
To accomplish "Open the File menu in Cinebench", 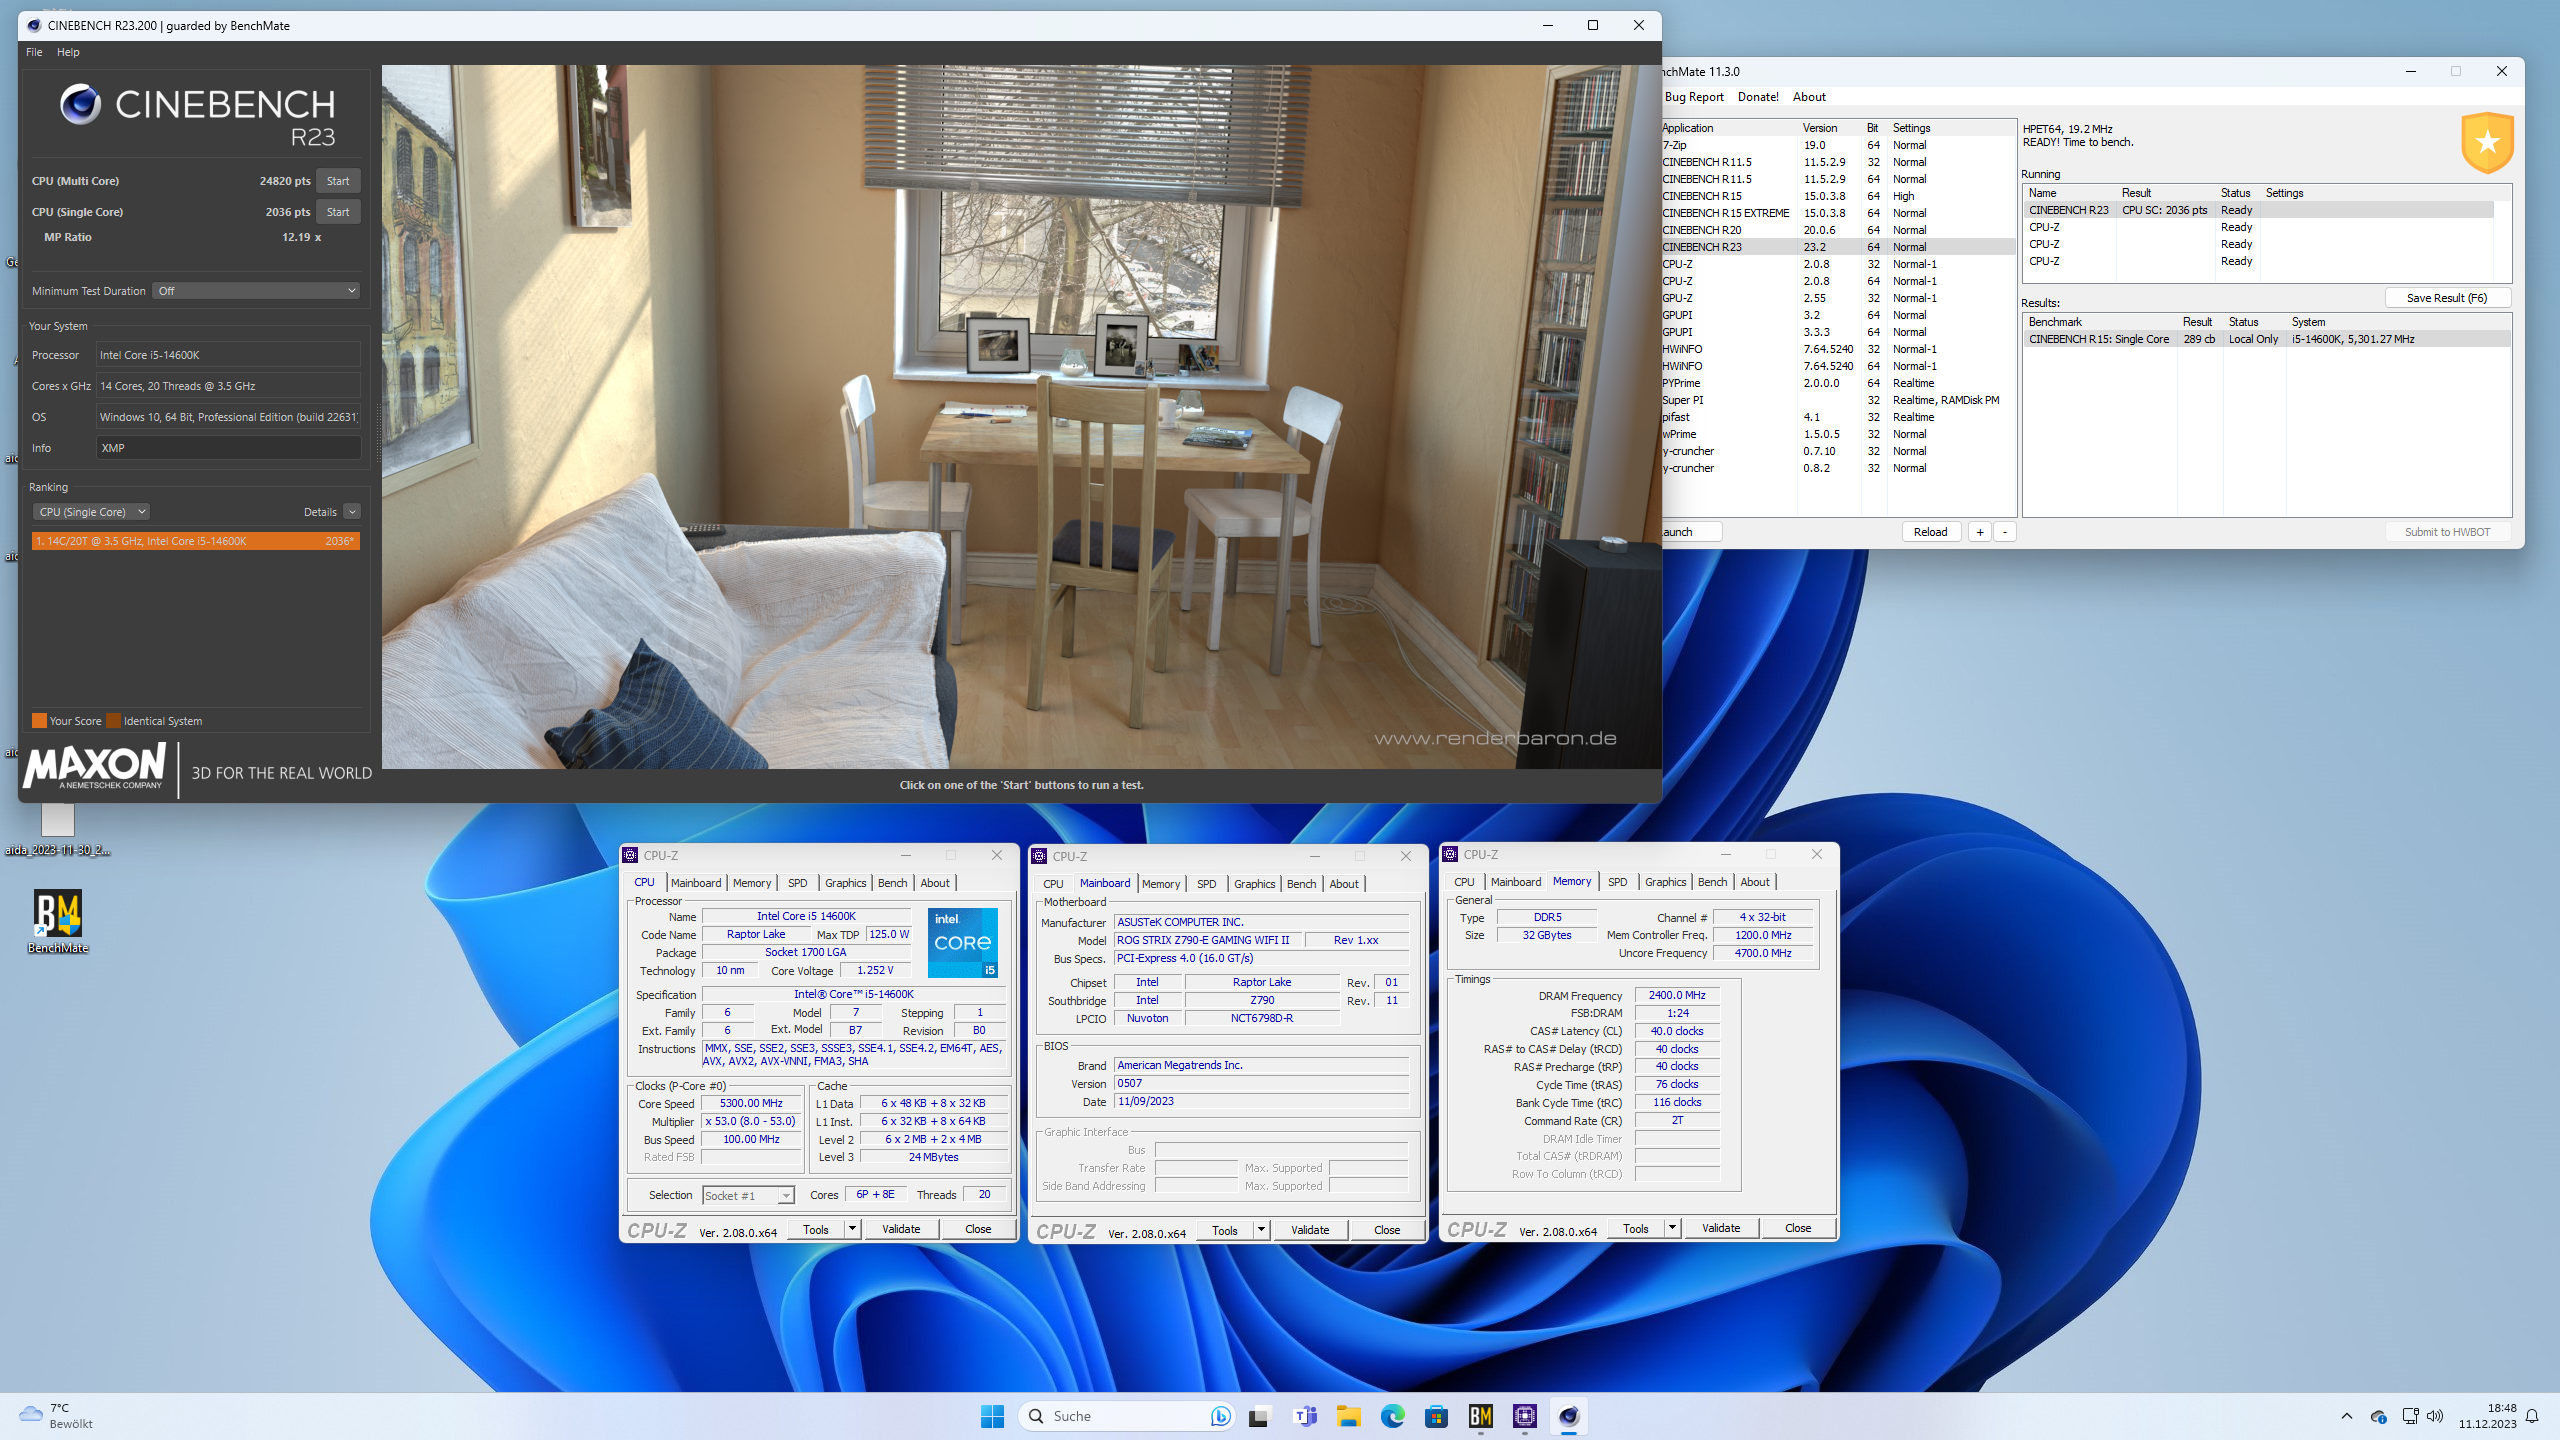I will pos(33,51).
